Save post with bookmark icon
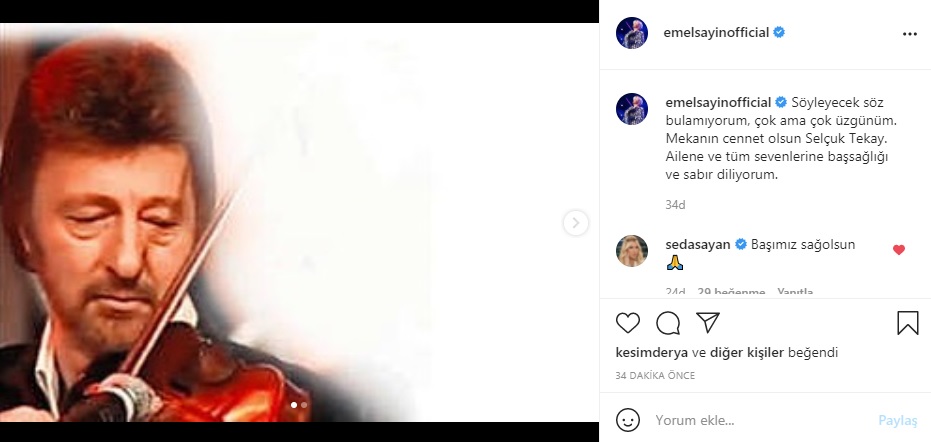Screen dimensions: 931x442 point(907,323)
